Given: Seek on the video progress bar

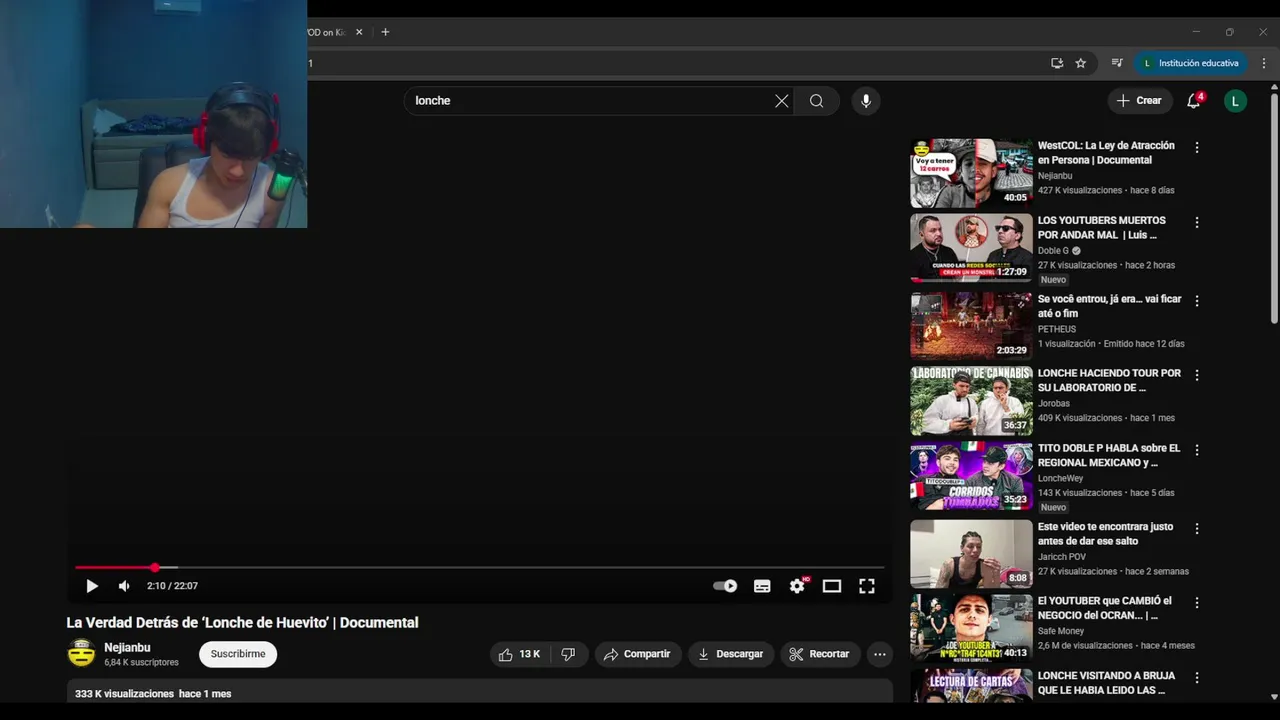Looking at the screenshot, I should point(480,567).
